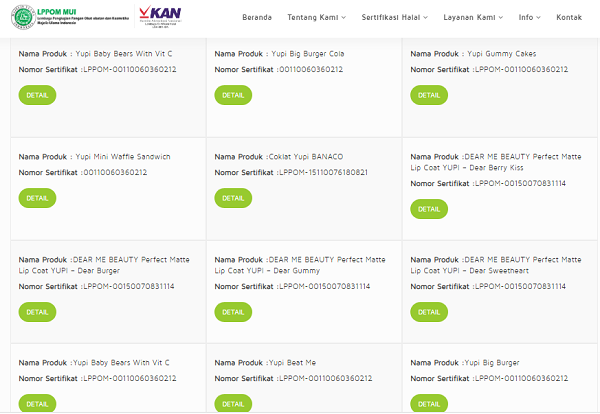View Detail for Dear Sweetheart lip coat
The height and width of the screenshot is (414, 600).
click(429, 312)
